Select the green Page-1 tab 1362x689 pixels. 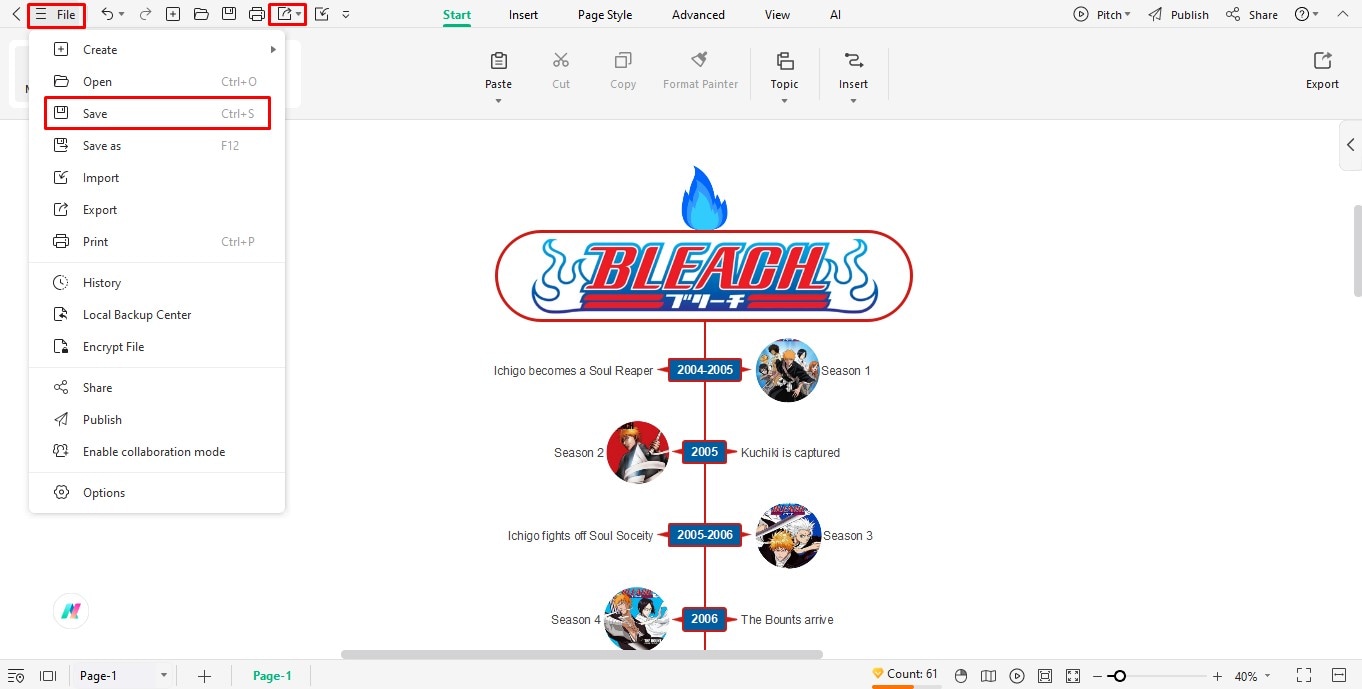(272, 676)
